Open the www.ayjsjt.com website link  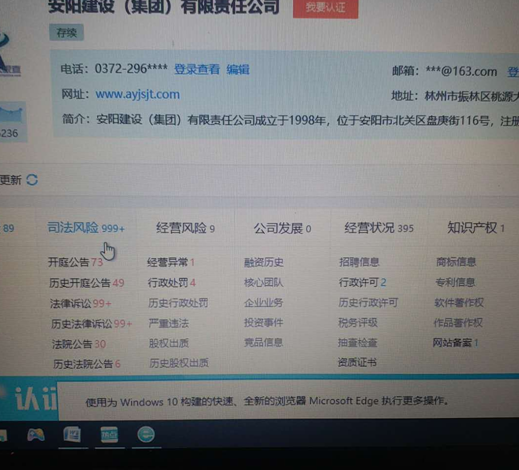(x=138, y=94)
